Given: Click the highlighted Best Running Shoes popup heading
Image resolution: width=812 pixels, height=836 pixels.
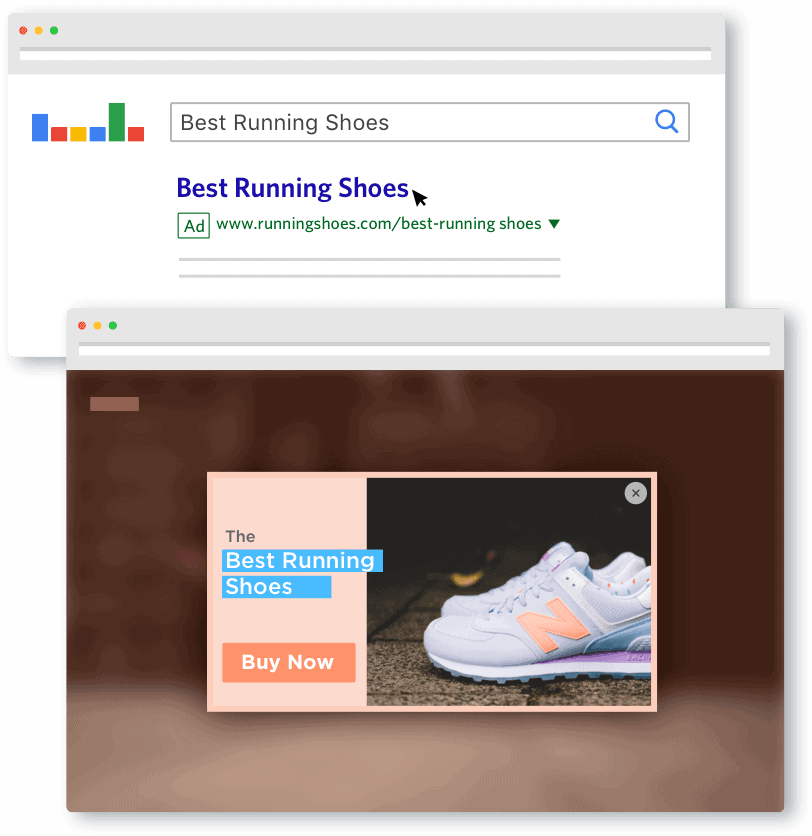Looking at the screenshot, I should [302, 574].
